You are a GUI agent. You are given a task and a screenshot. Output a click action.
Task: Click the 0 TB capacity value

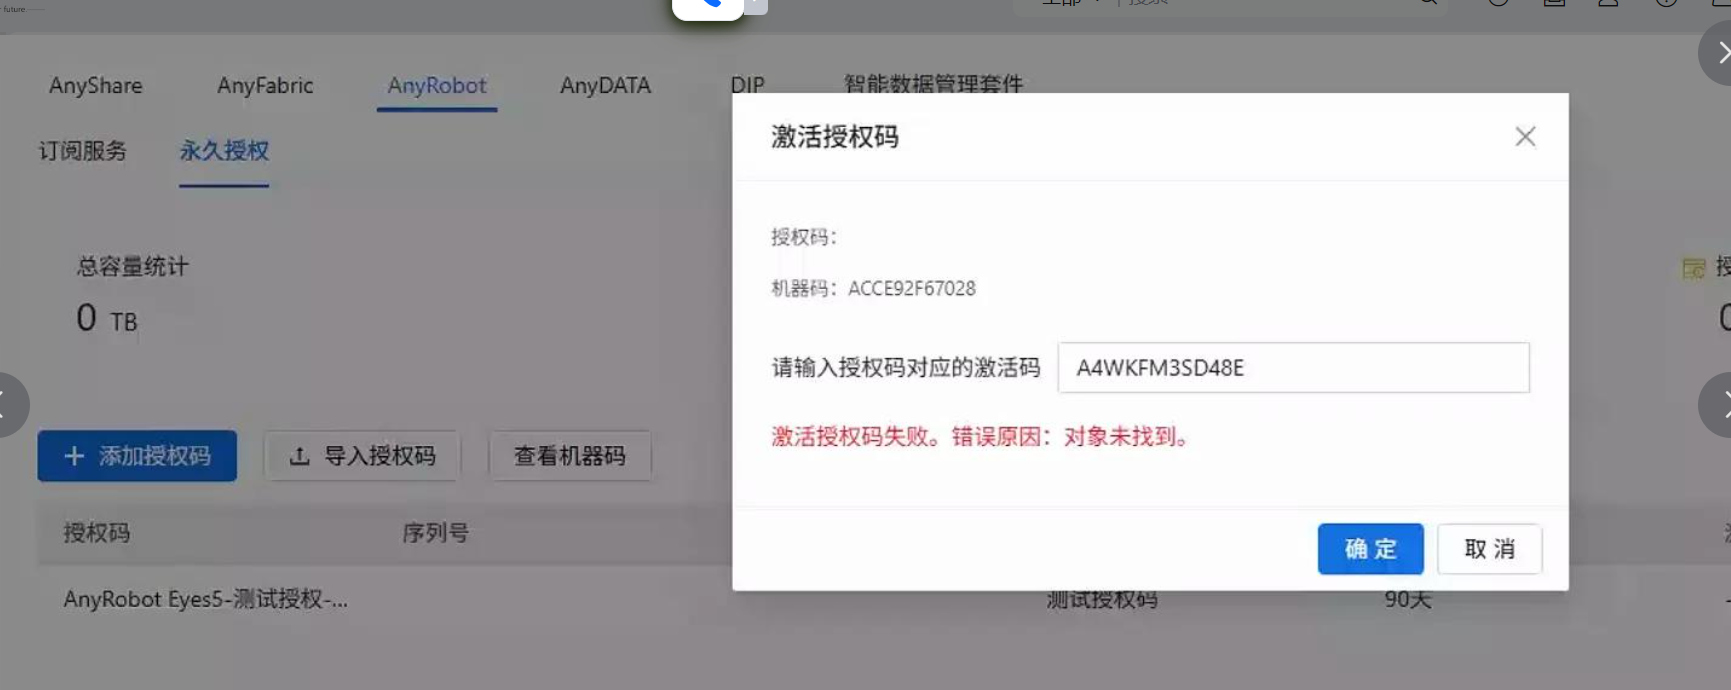pyautogui.click(x=106, y=319)
